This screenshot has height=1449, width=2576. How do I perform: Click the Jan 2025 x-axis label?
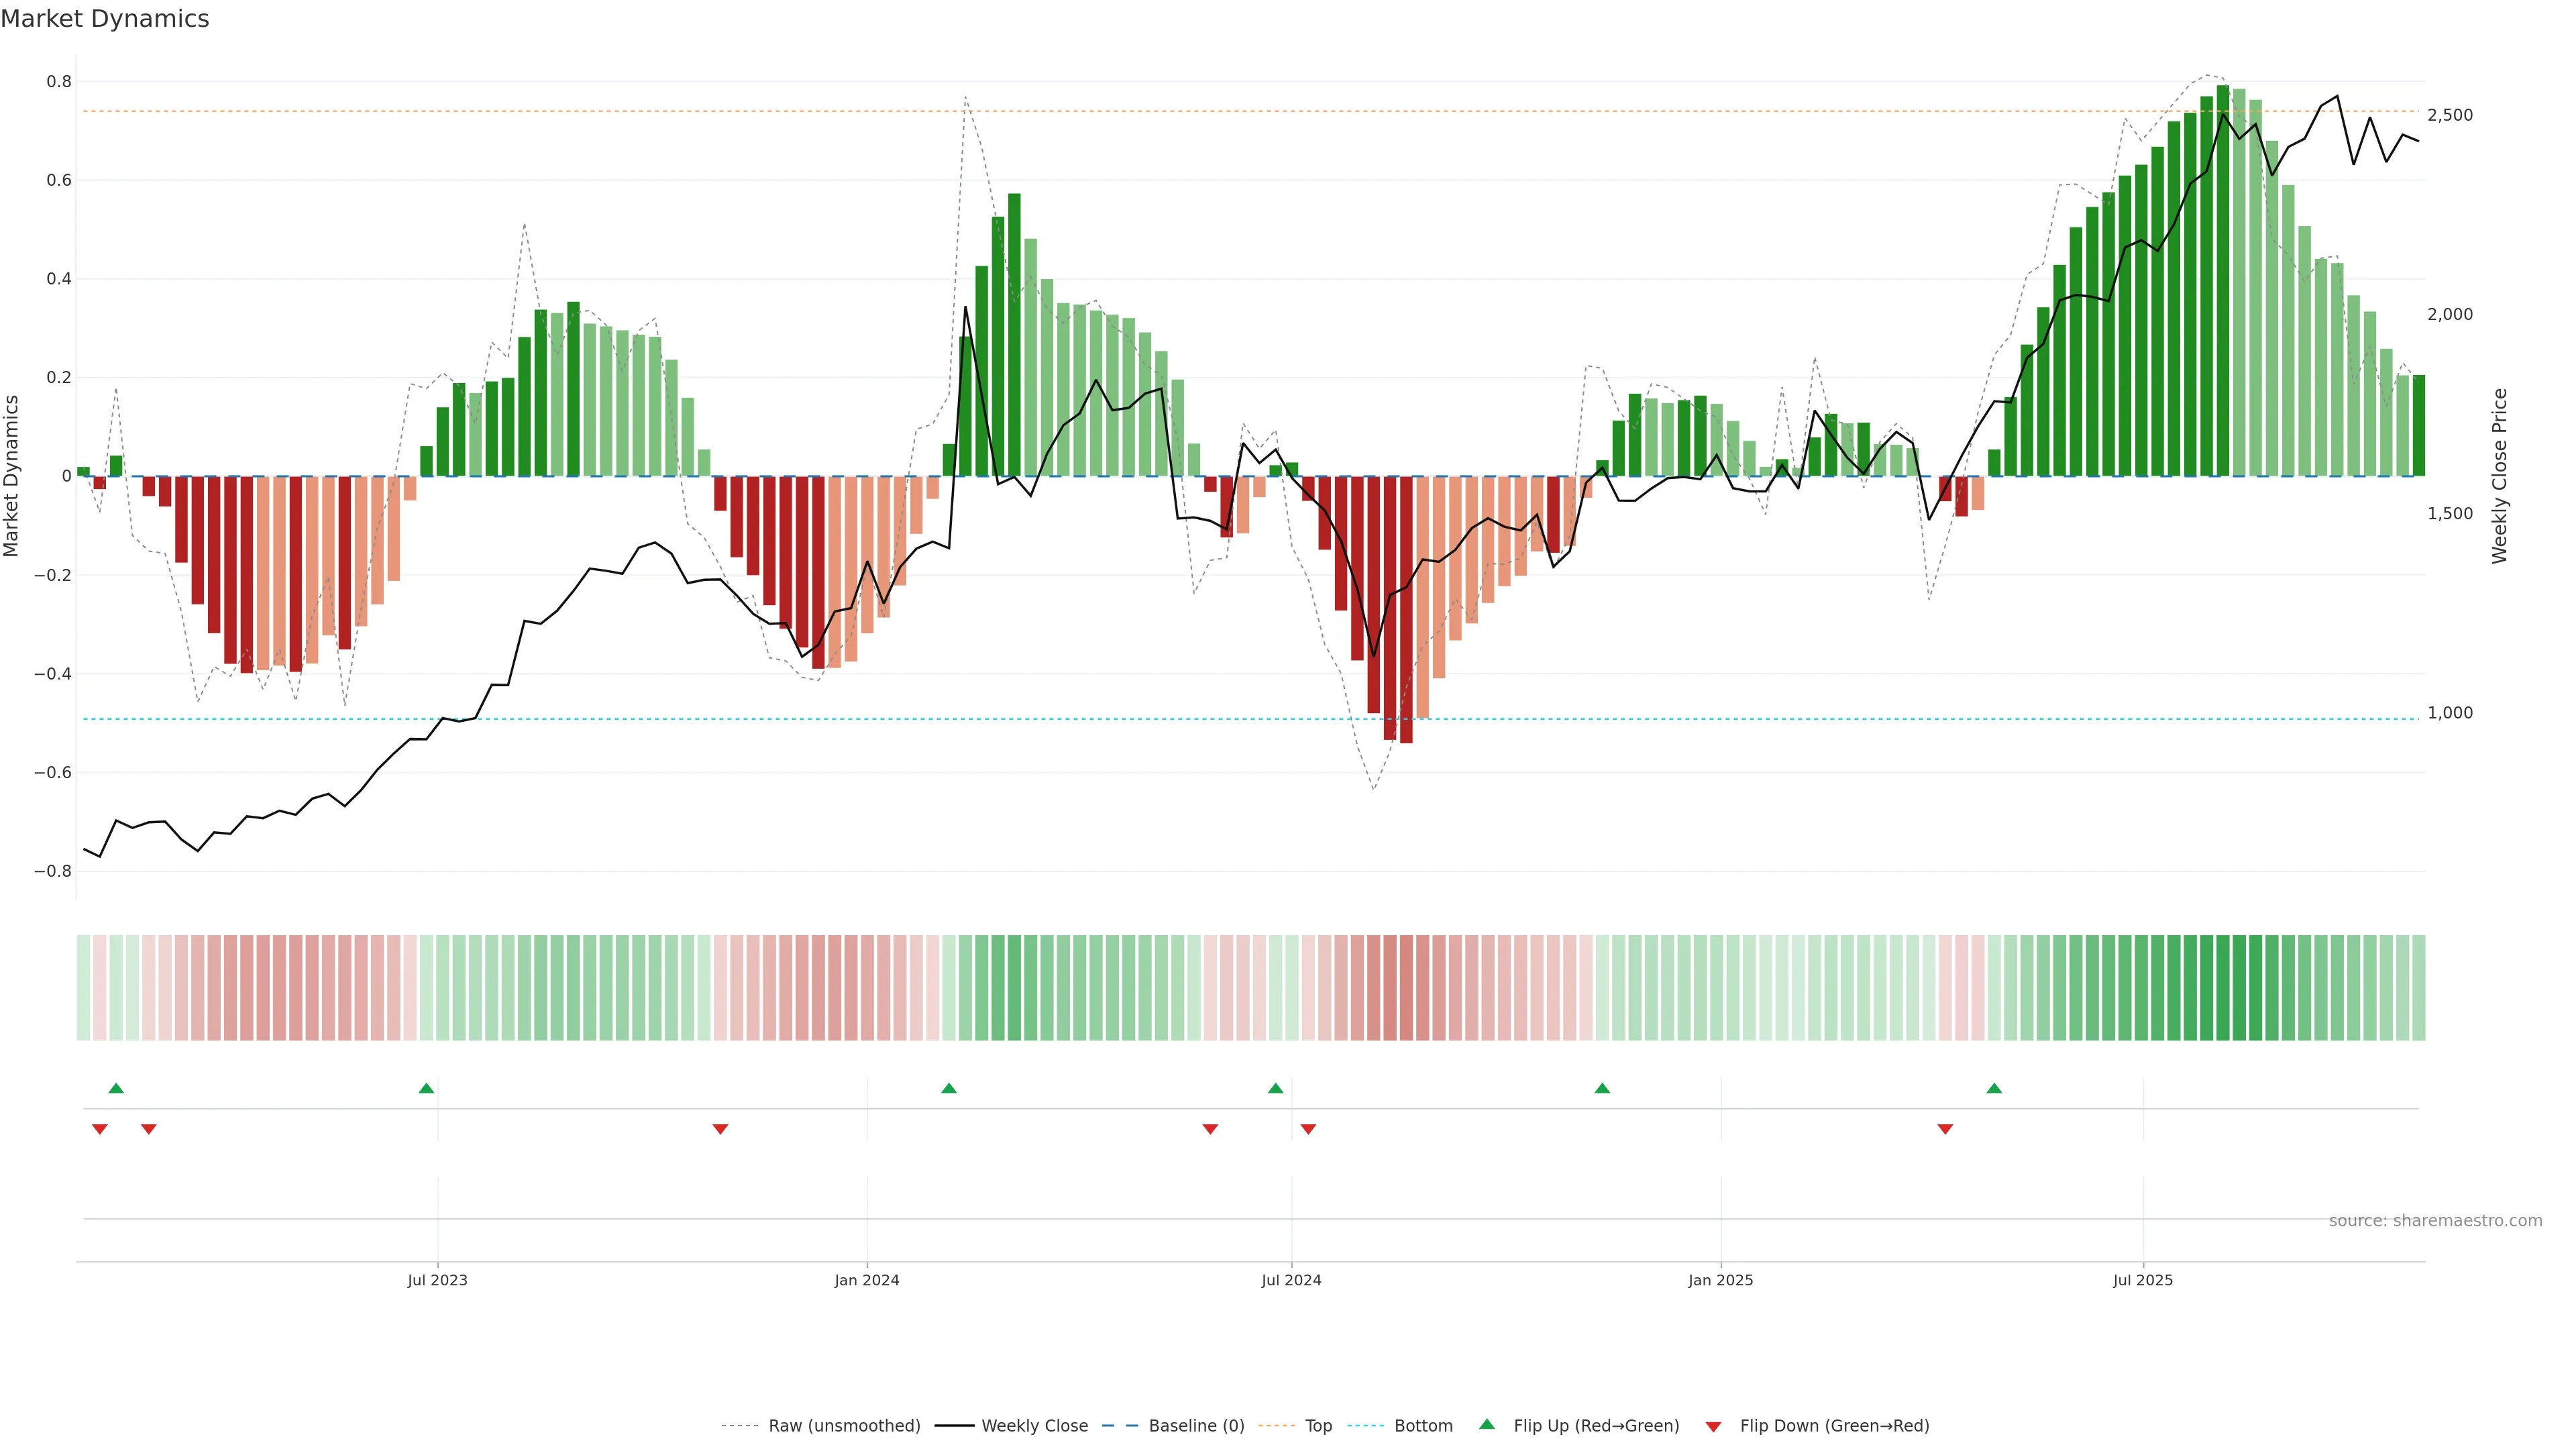click(1720, 1280)
